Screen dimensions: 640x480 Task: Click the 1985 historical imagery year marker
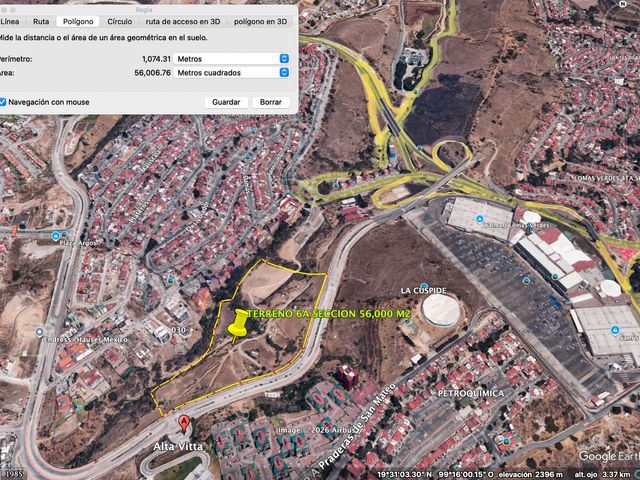coord(13,474)
